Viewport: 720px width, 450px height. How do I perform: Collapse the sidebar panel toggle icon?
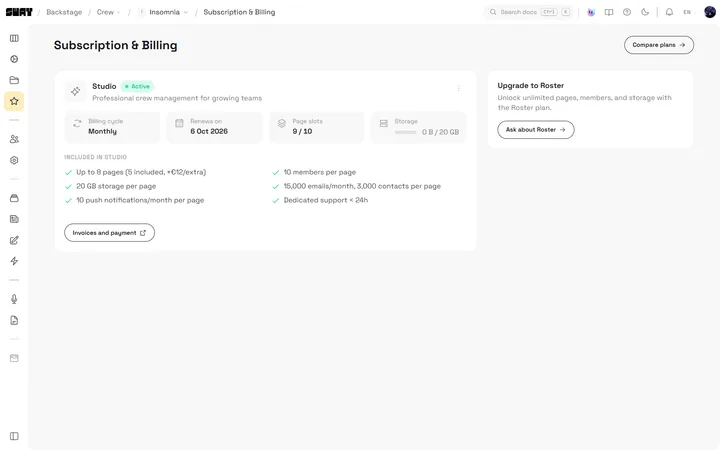coord(14,436)
